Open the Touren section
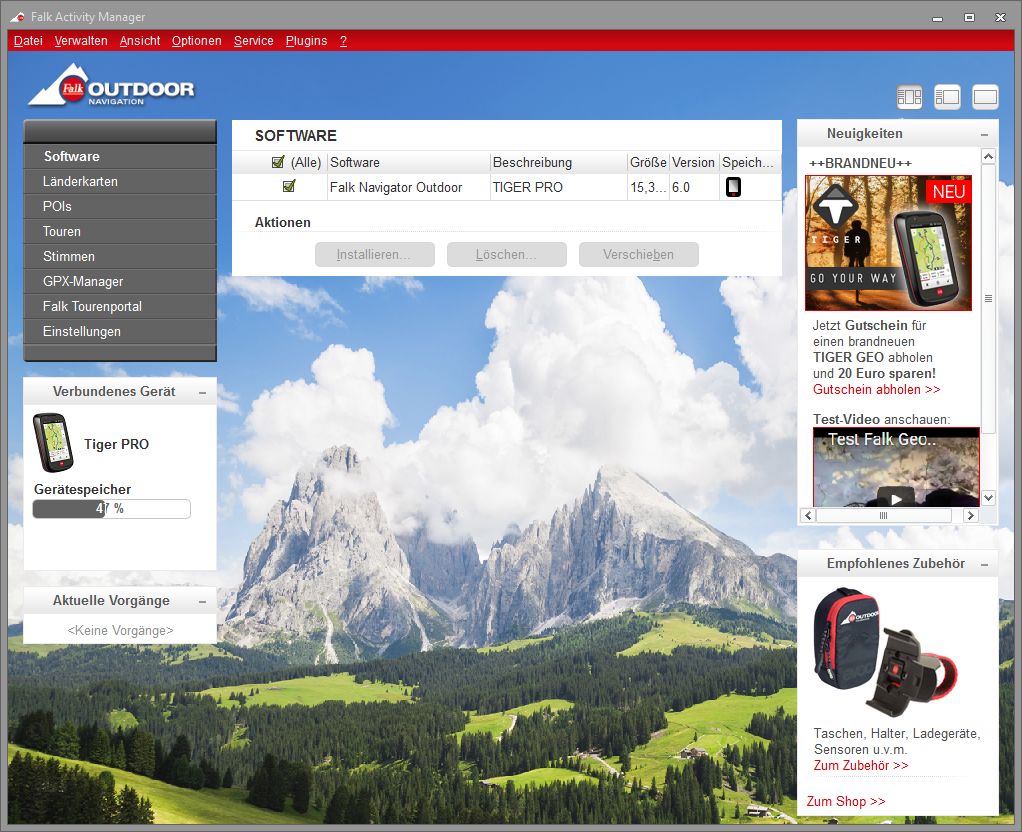 [x=120, y=231]
